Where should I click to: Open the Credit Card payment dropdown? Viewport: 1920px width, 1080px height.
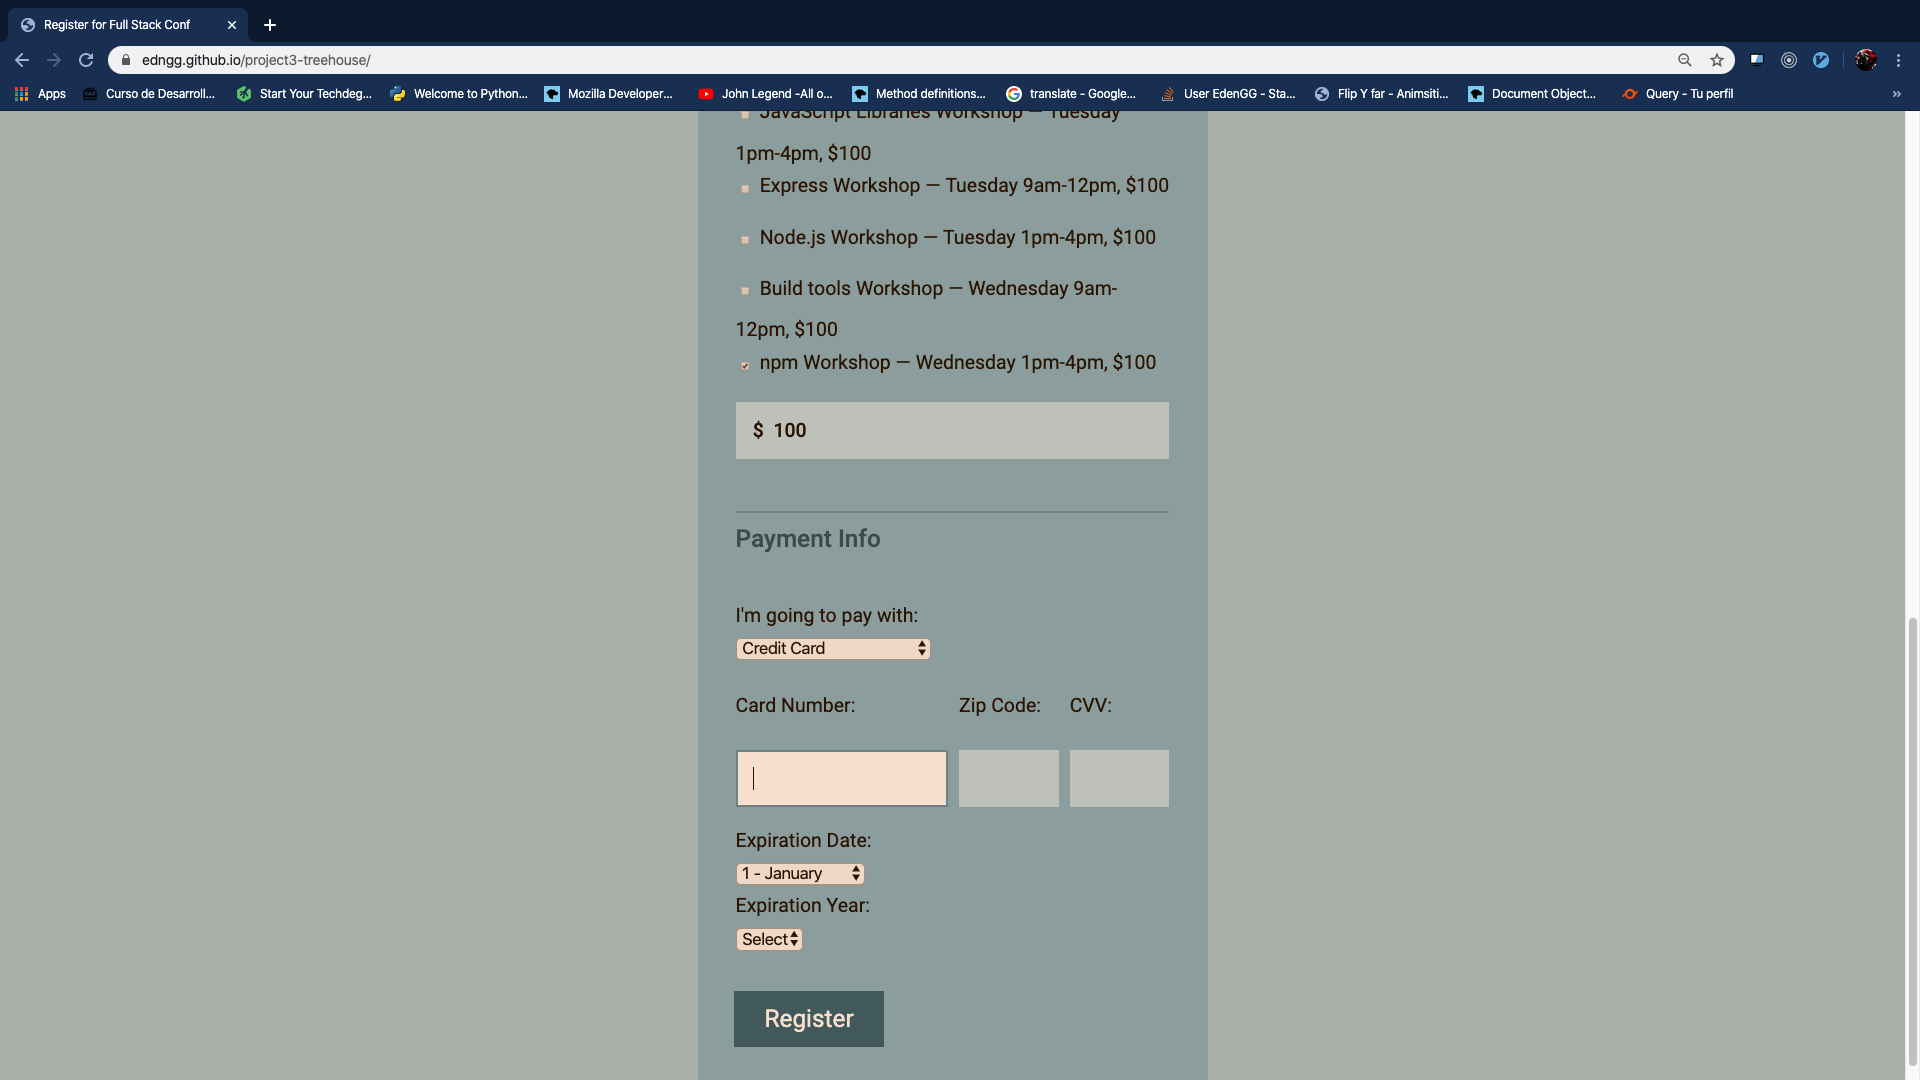pos(833,649)
